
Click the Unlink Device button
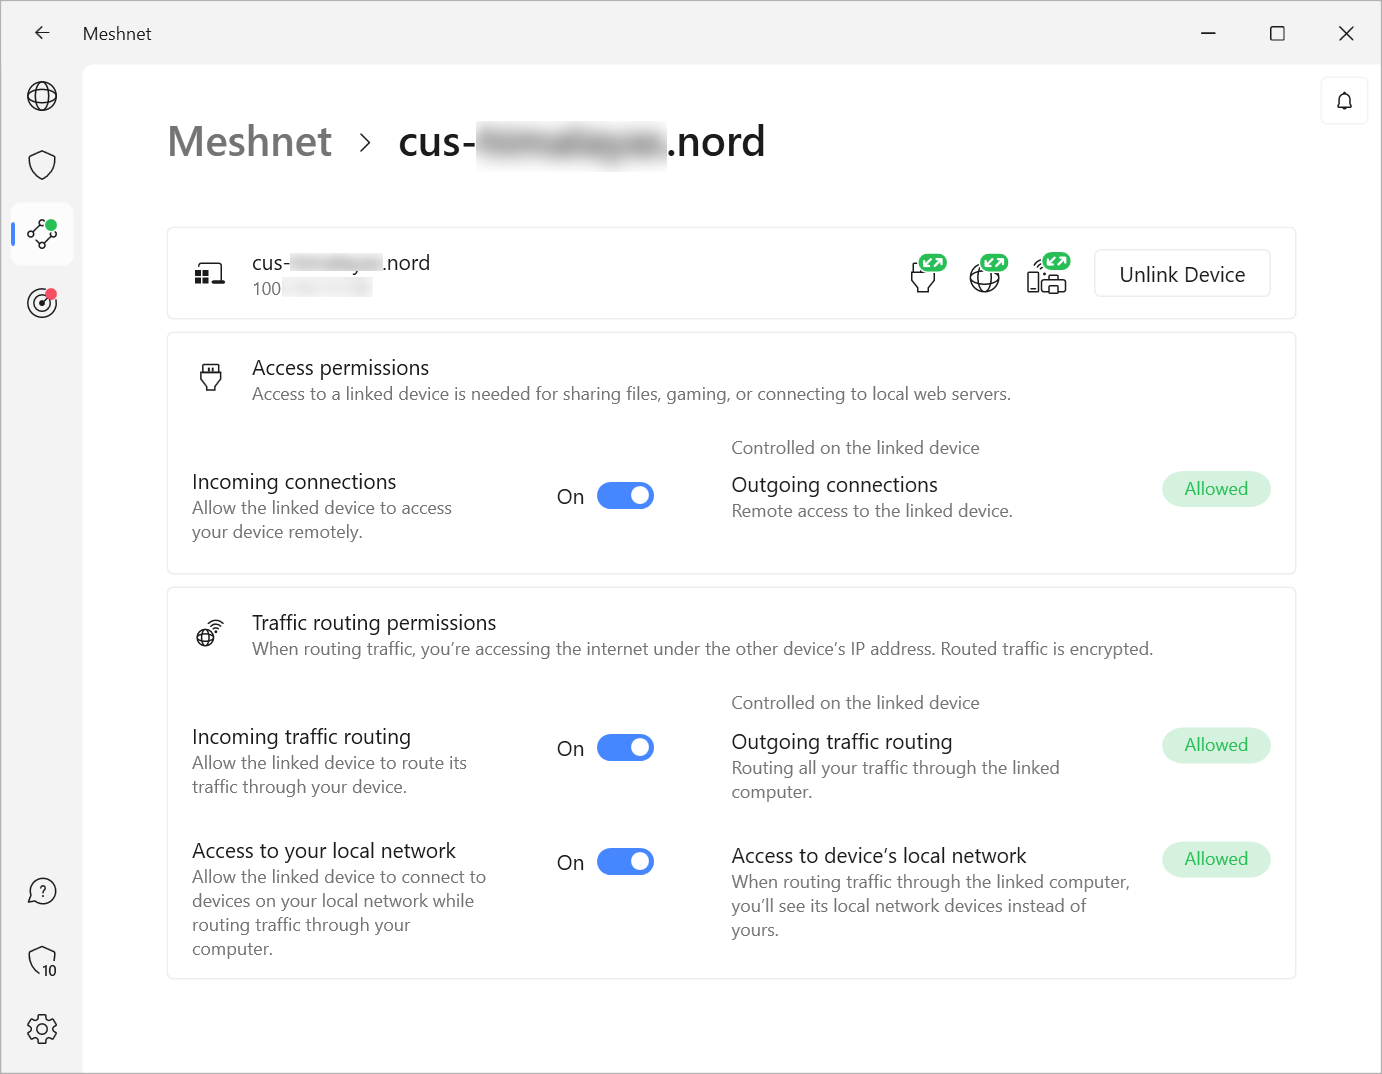tap(1182, 274)
